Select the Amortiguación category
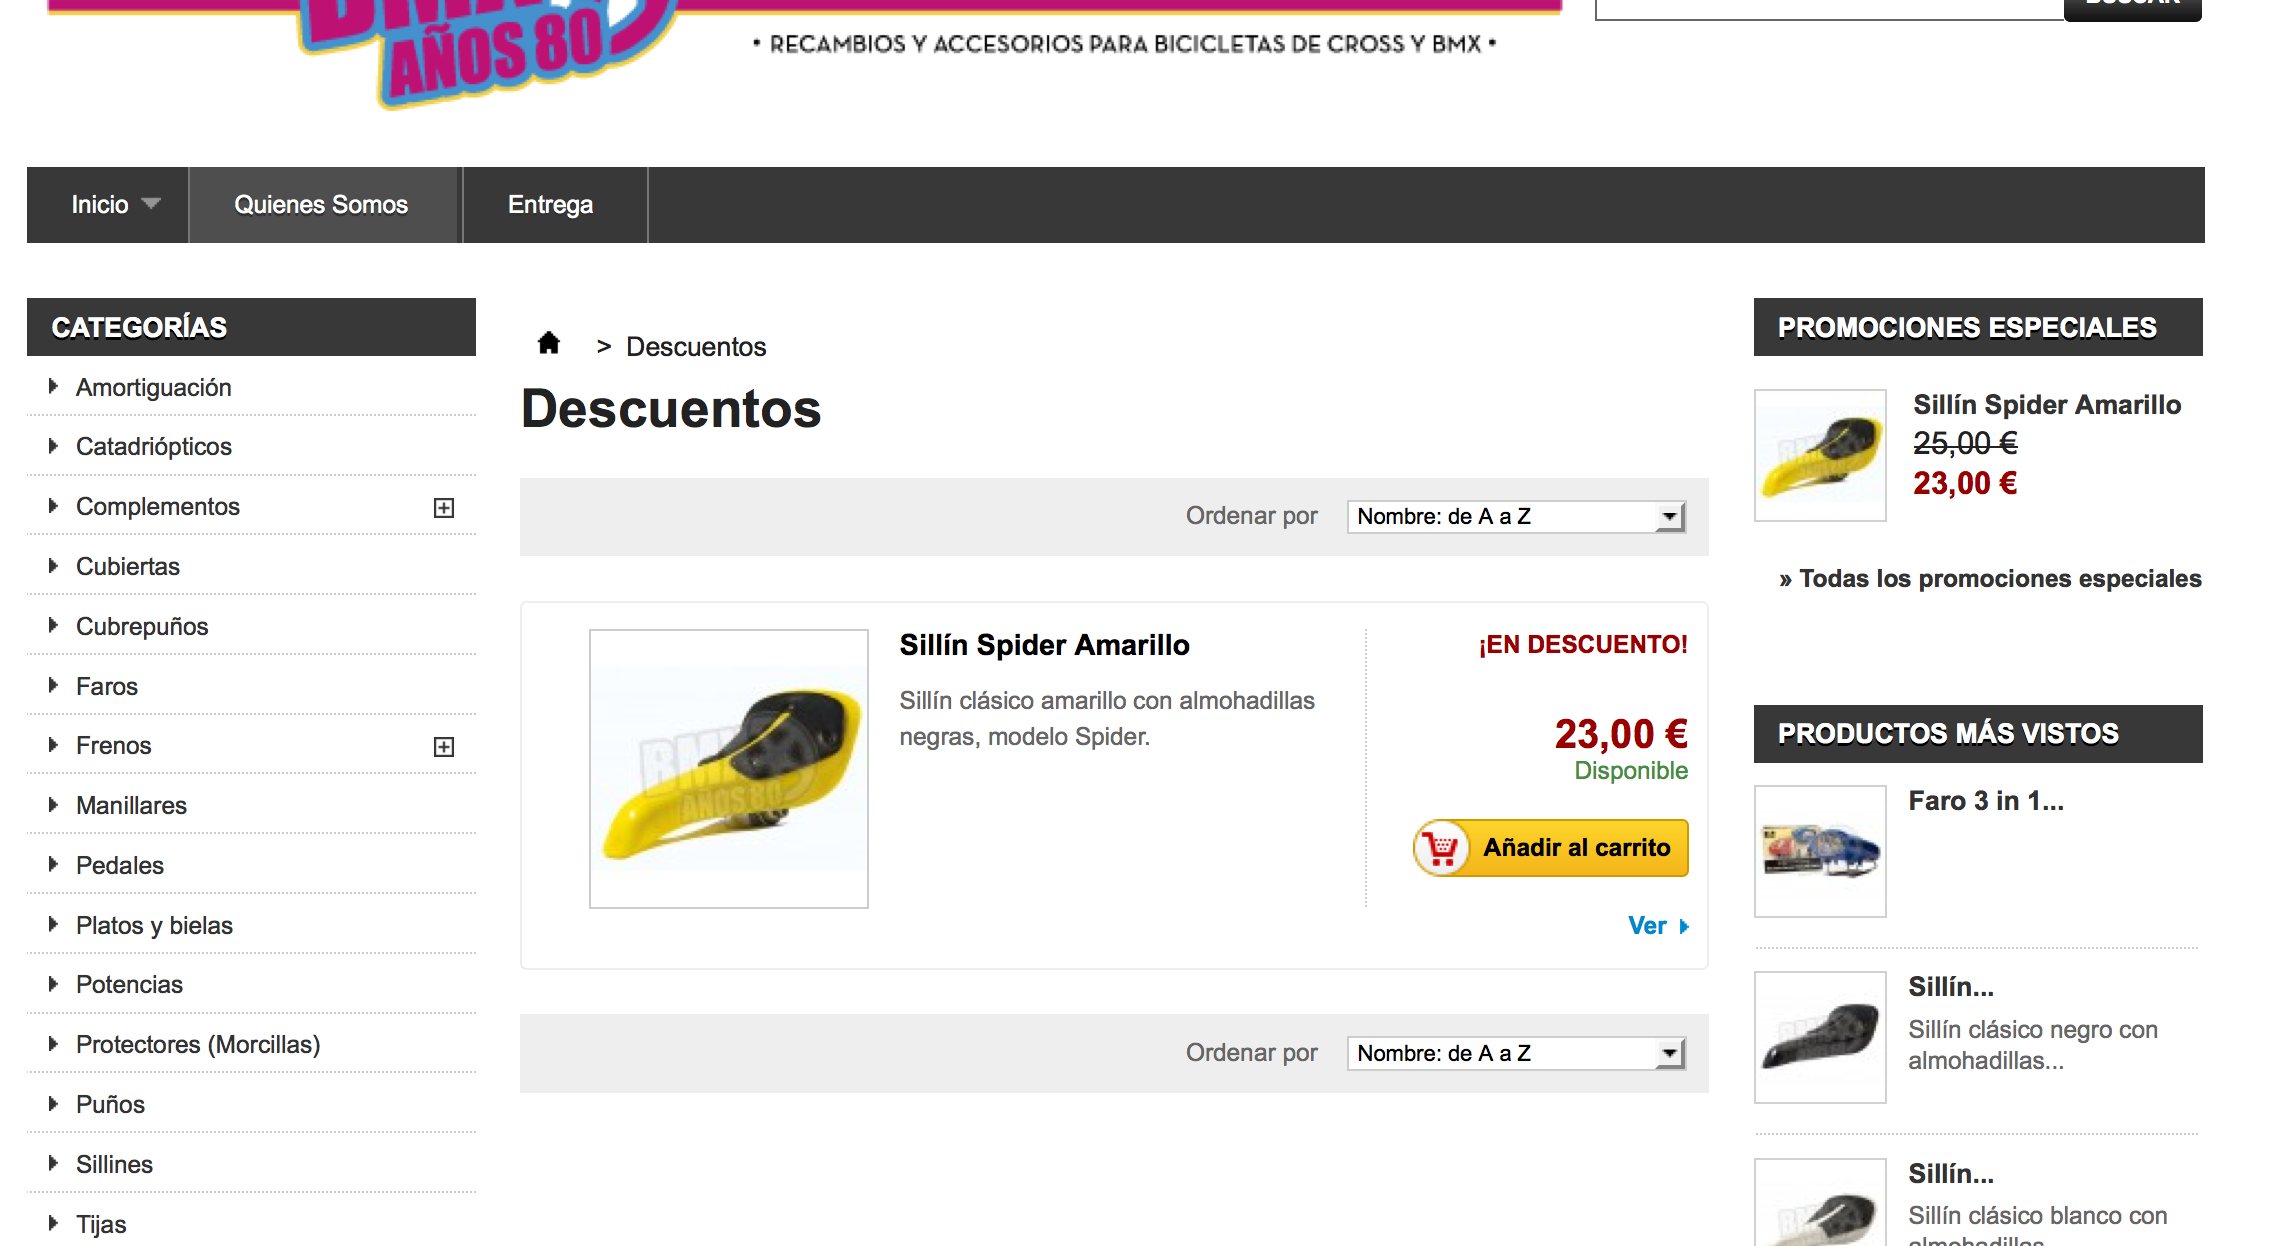Screen dimensions: 2290x1246 (154, 388)
